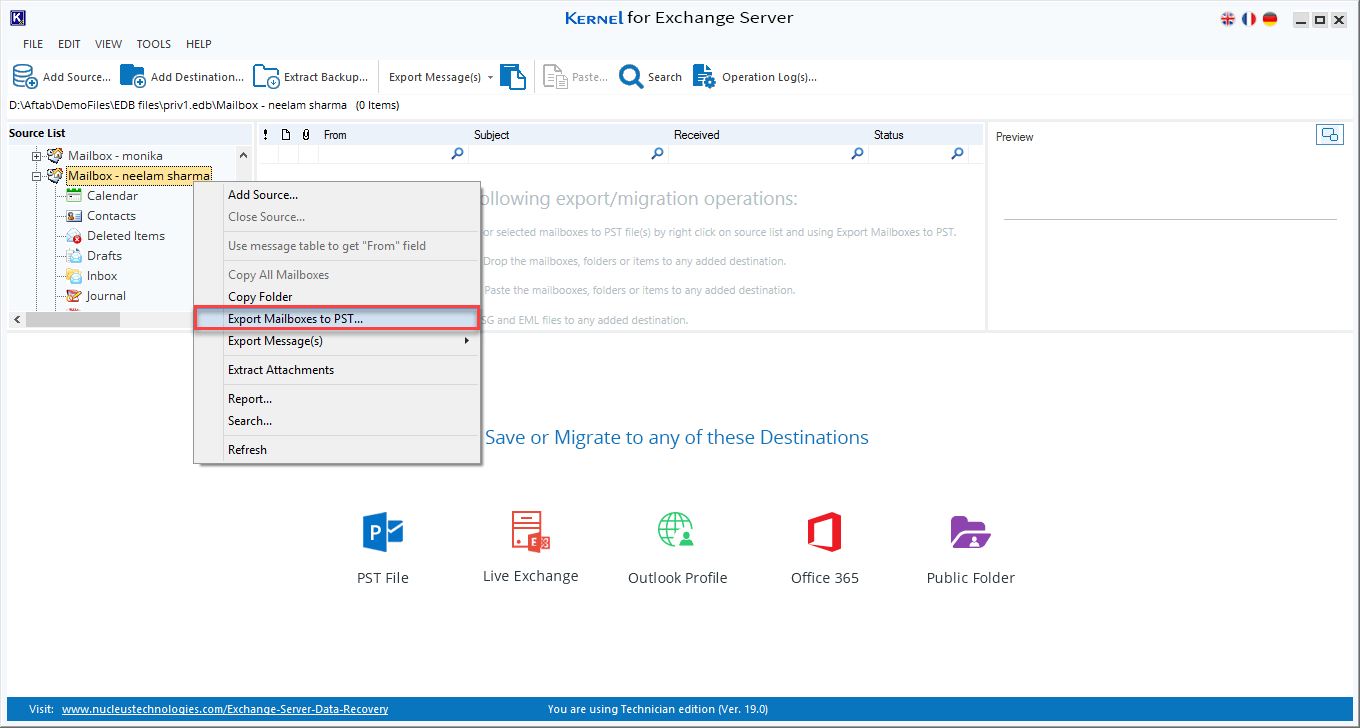Click the importance (!) column header icon
Image resolution: width=1360 pixels, height=728 pixels.
[266, 135]
